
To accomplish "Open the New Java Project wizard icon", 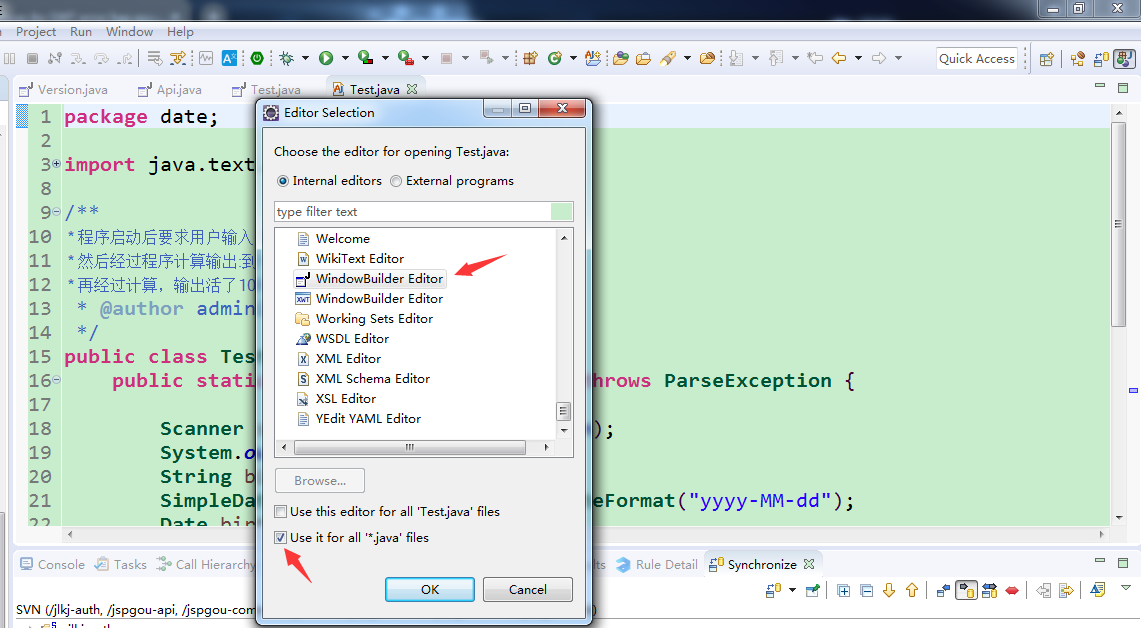I will pyautogui.click(x=530, y=58).
